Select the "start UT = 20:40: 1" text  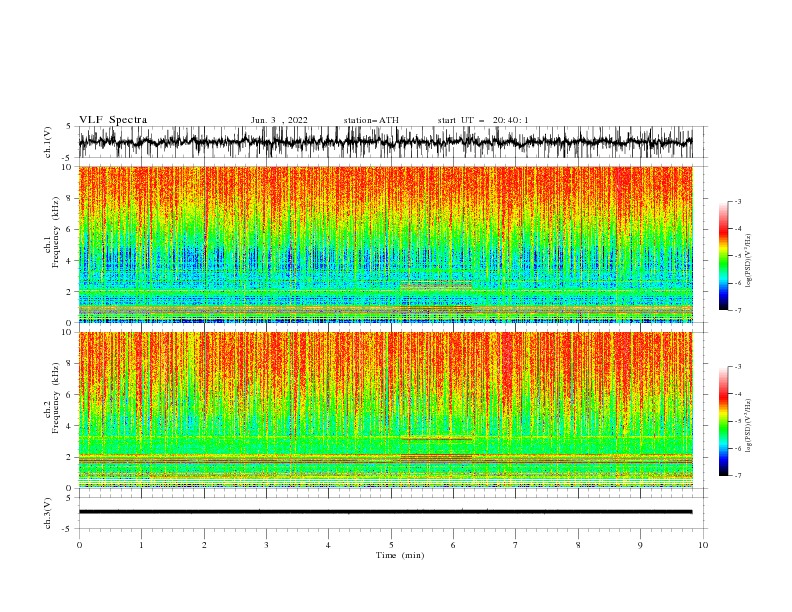tap(483, 120)
